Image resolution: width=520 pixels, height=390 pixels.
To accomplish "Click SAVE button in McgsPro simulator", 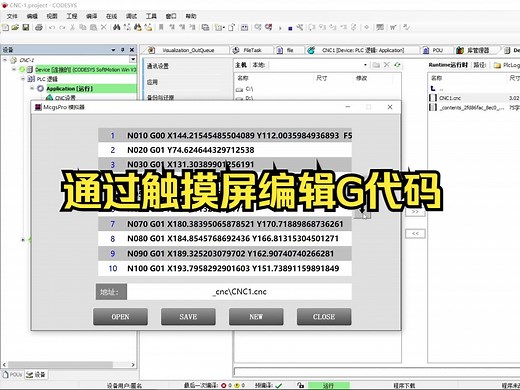I will pos(188,316).
